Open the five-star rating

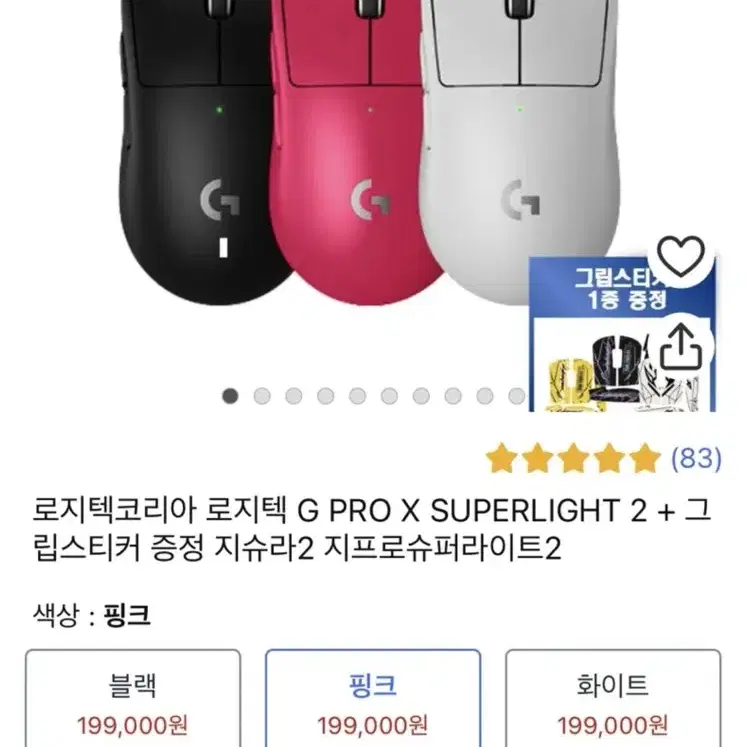point(573,458)
